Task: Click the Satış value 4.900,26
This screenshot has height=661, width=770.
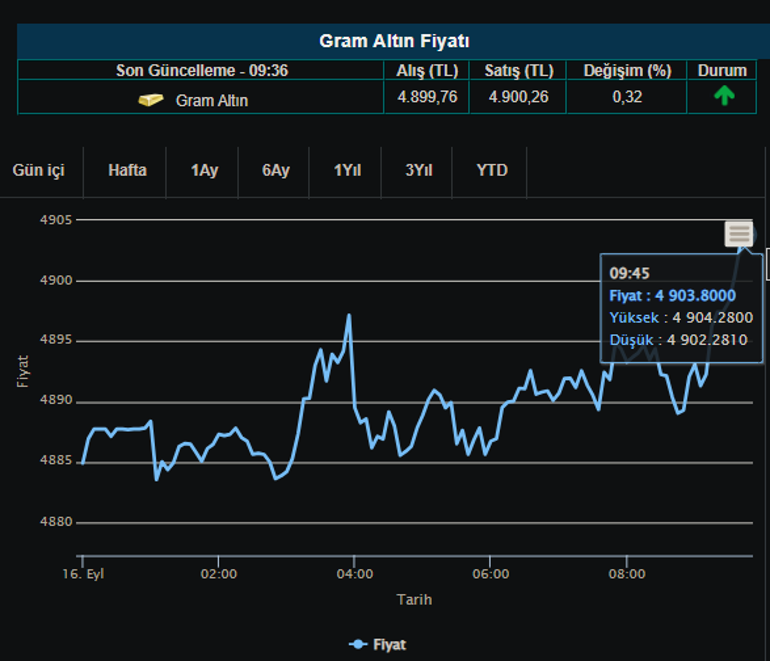Action: click(x=518, y=97)
